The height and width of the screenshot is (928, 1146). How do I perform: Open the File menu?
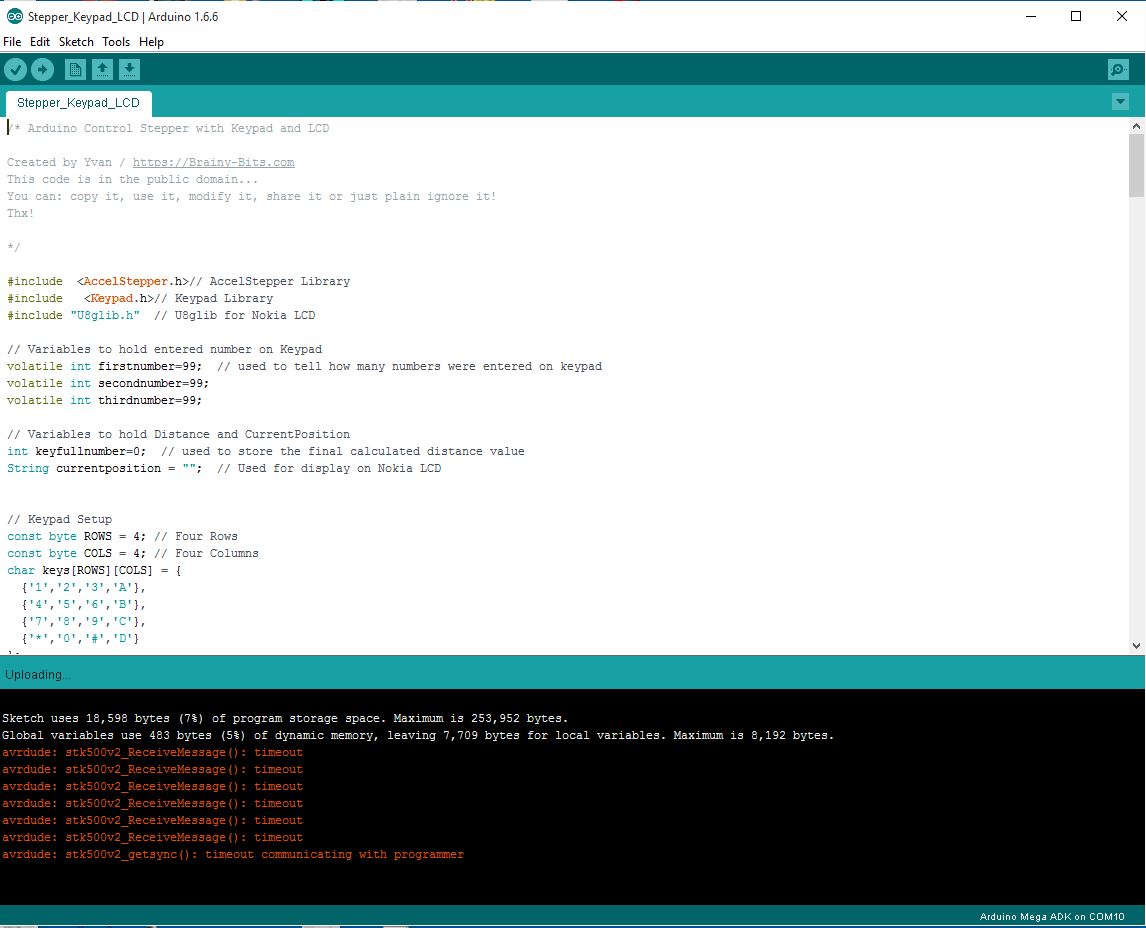tap(11, 42)
